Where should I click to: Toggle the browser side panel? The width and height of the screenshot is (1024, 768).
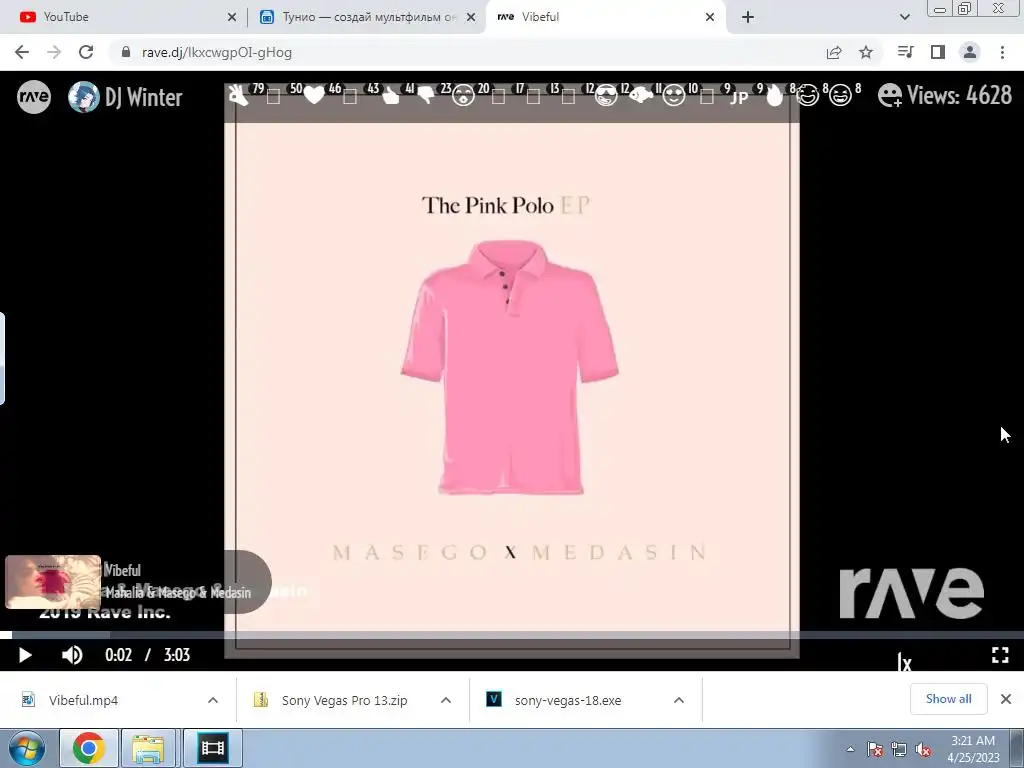click(938, 52)
